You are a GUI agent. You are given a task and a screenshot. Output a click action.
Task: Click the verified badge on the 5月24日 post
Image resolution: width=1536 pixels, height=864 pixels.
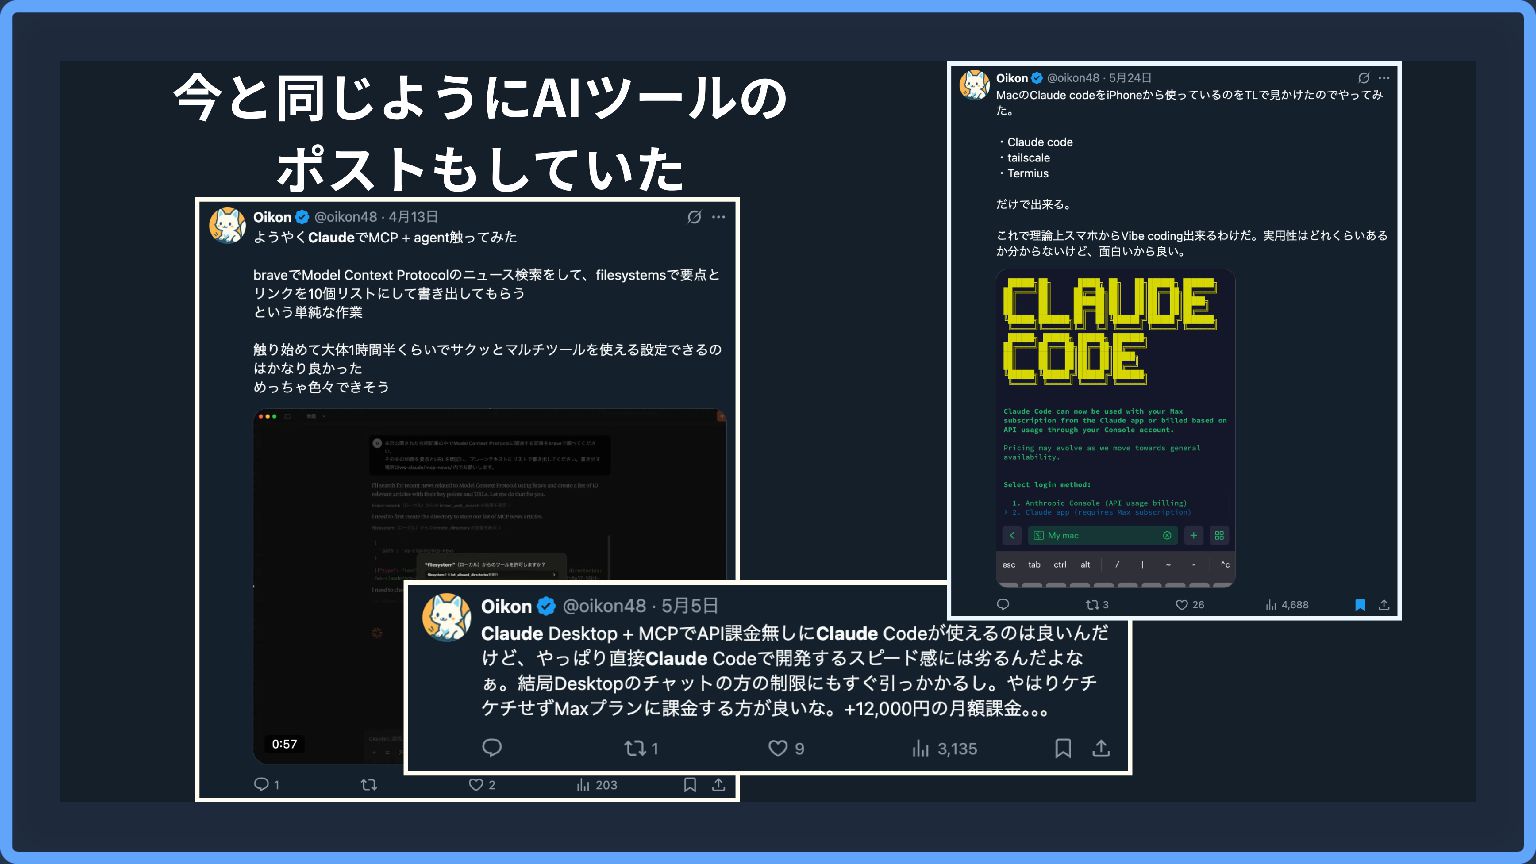1037,78
